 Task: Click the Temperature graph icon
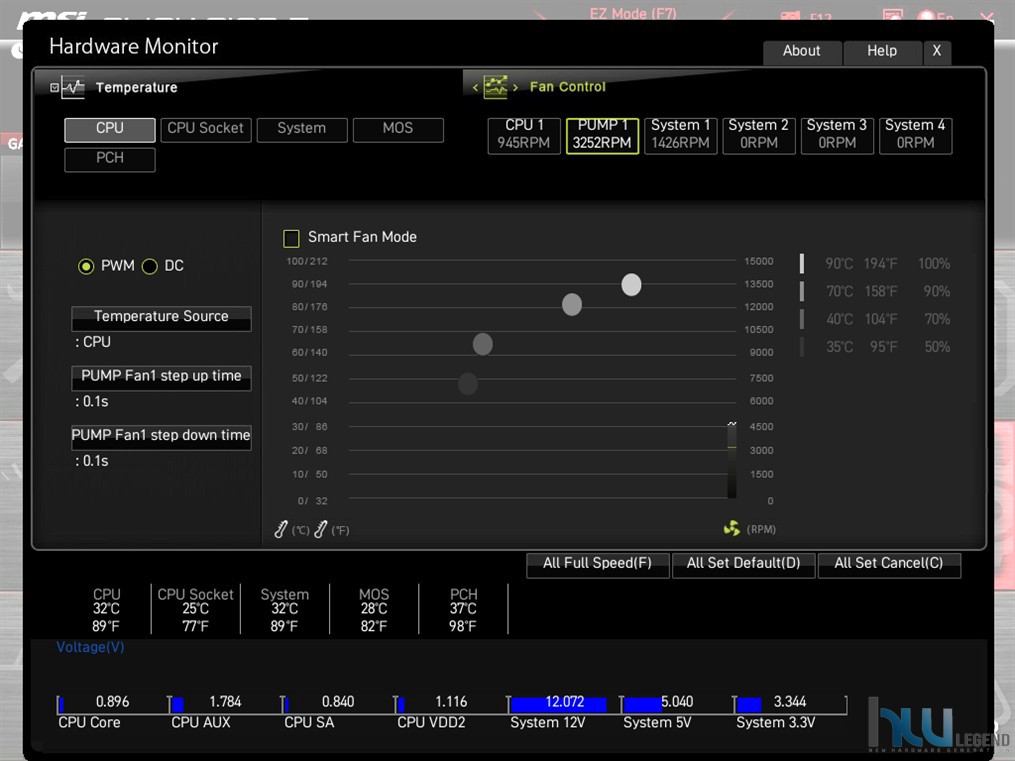[x=73, y=87]
